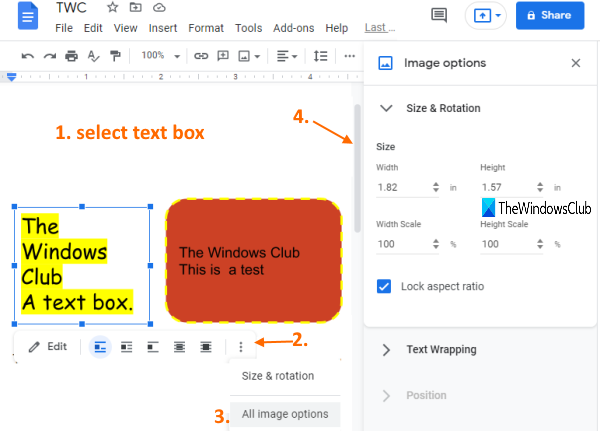Star the TWC document

pyautogui.click(x=112, y=7)
